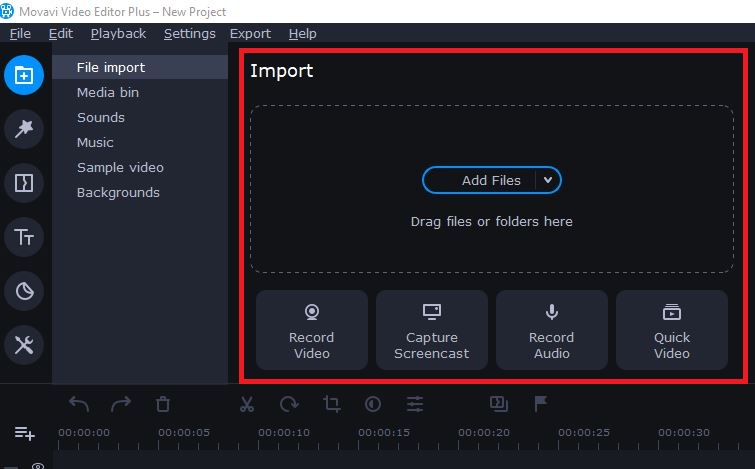Click the 00:00:05 timeline ruler mark
The width and height of the screenshot is (755, 469).
[184, 432]
